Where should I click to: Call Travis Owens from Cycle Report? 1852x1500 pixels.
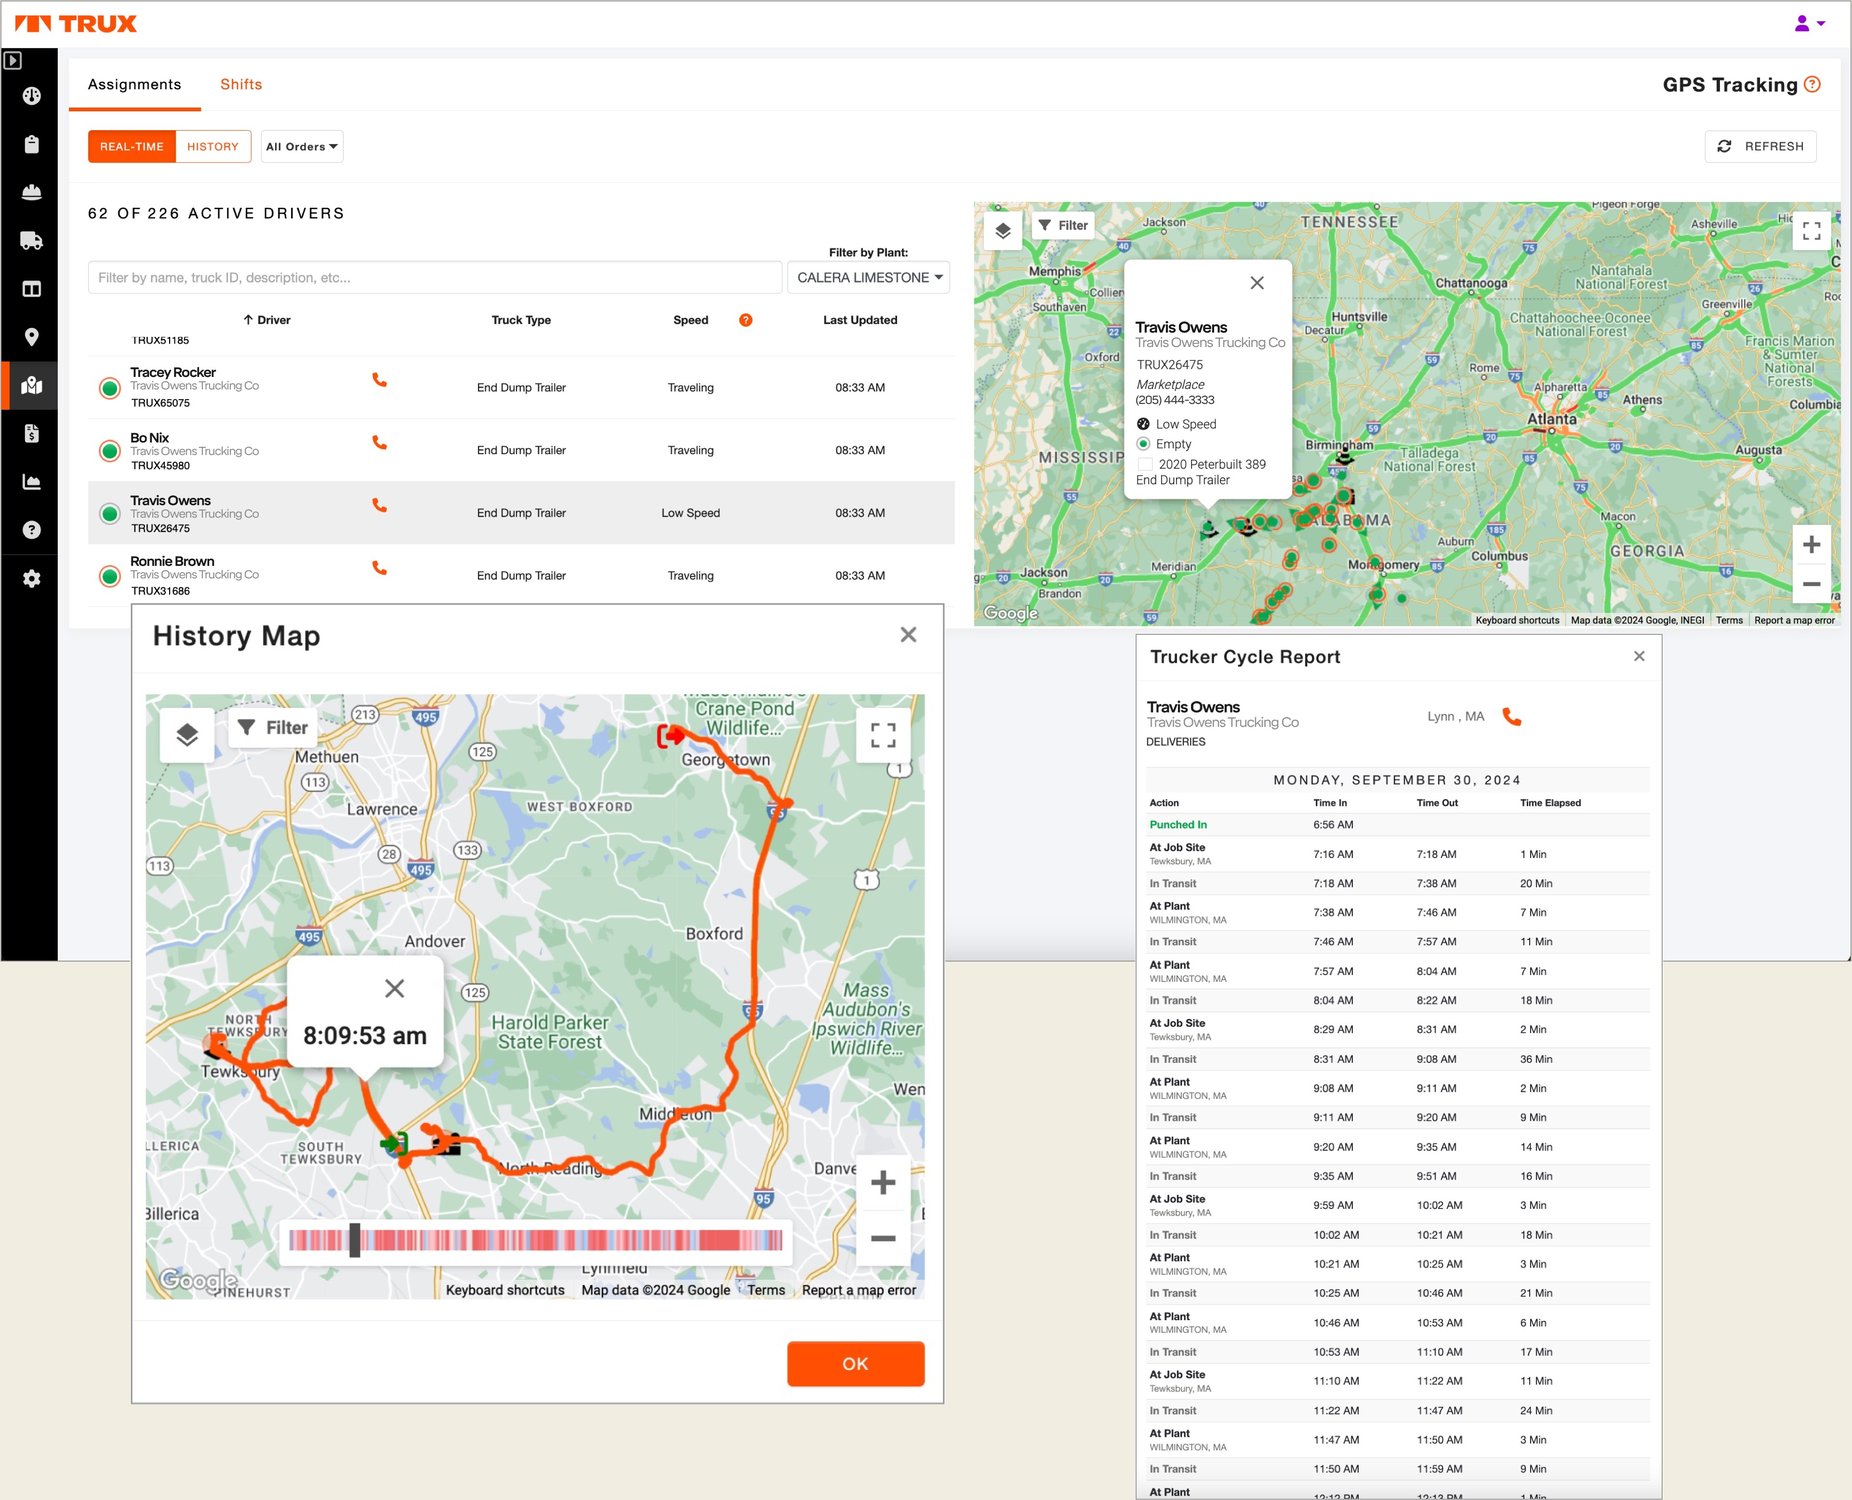[x=1512, y=717]
